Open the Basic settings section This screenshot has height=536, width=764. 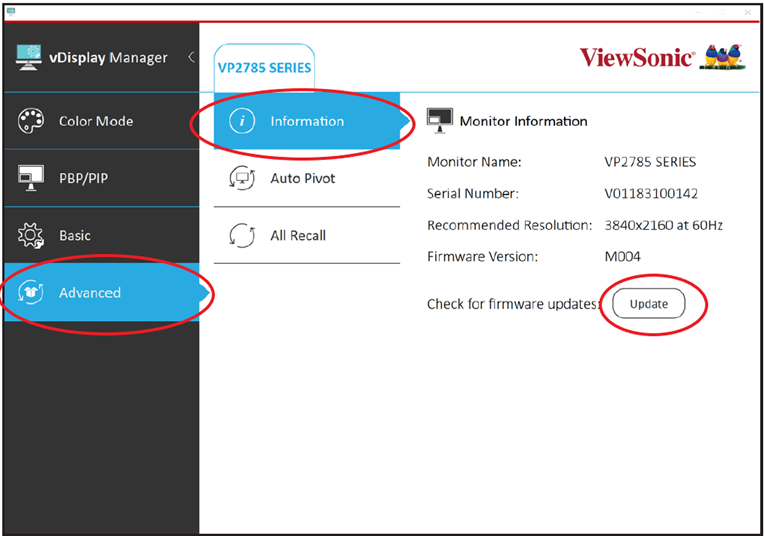point(102,235)
